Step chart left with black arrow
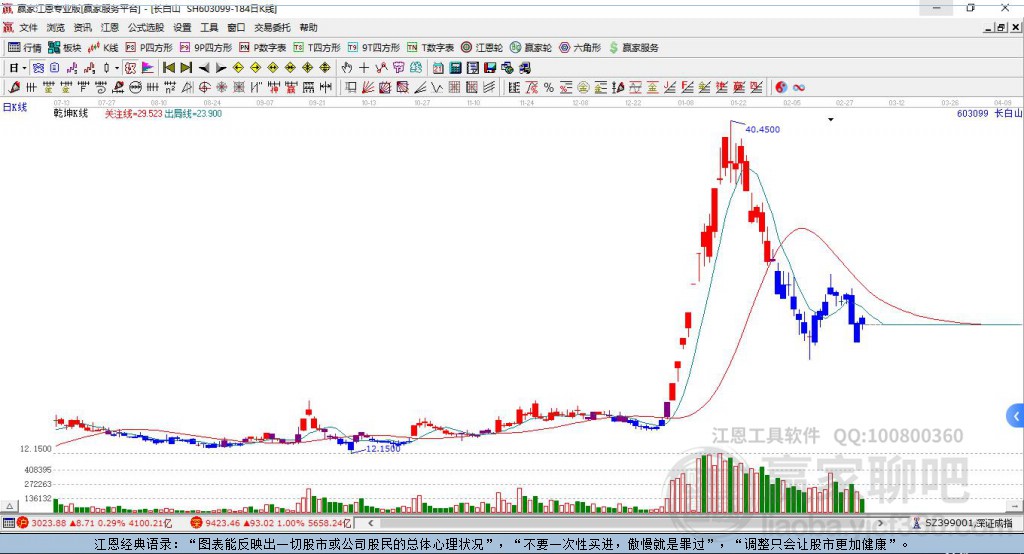This screenshot has height=554, width=1024. coord(204,68)
